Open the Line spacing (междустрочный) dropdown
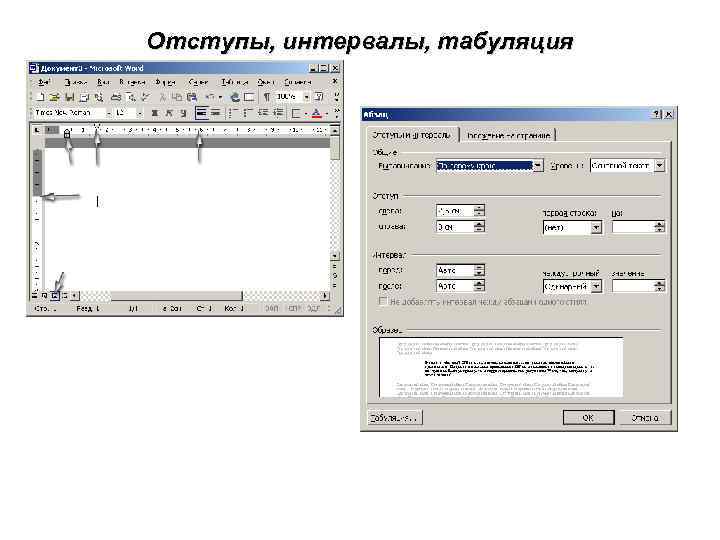Image resolution: width=720 pixels, height=540 pixels. 596,287
